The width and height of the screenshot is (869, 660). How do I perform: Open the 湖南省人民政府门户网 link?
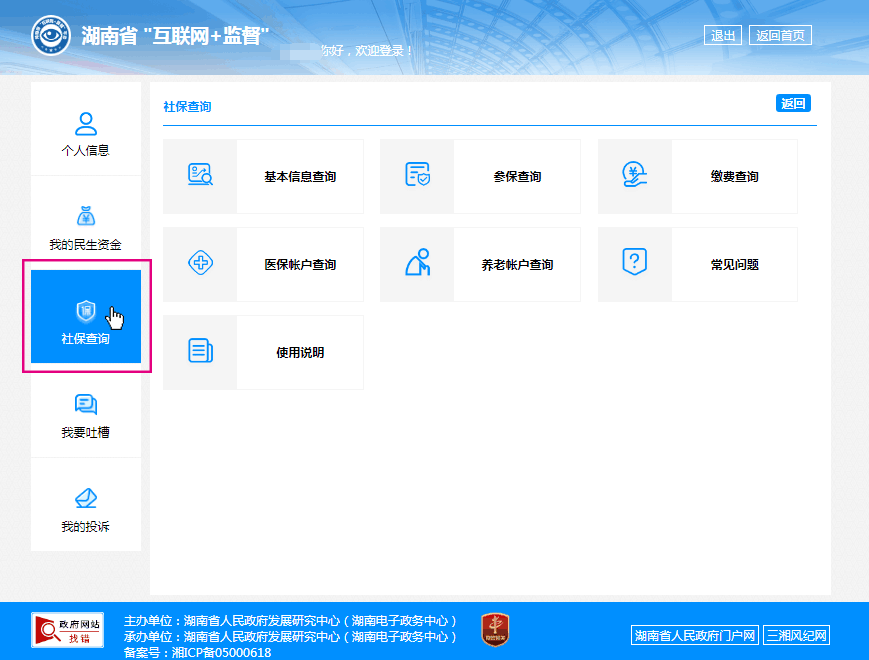coord(695,636)
